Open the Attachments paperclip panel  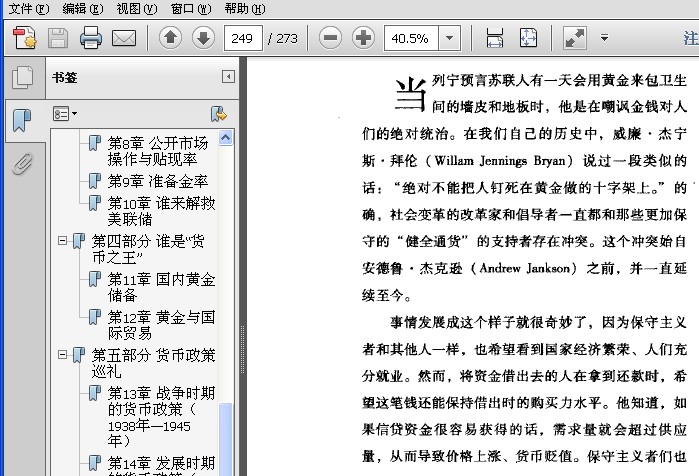pos(21,163)
